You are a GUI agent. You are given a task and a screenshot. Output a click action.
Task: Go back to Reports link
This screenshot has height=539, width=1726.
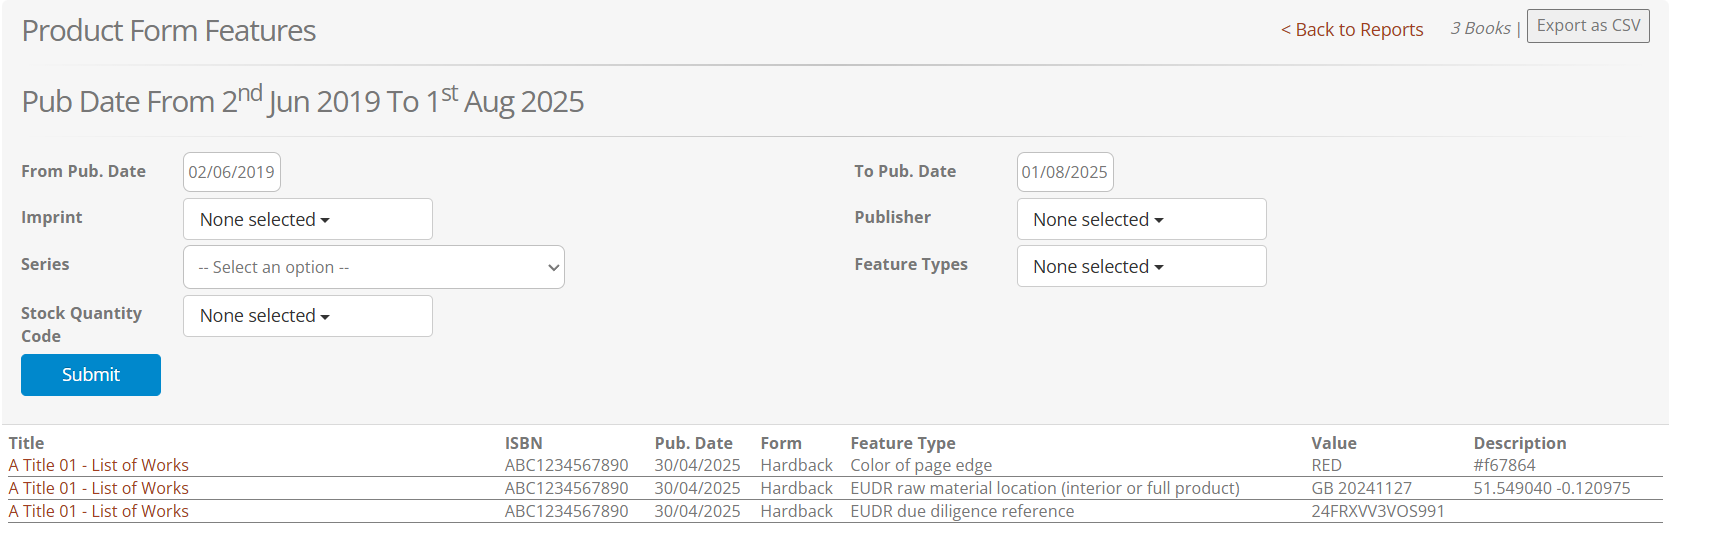(x=1352, y=30)
